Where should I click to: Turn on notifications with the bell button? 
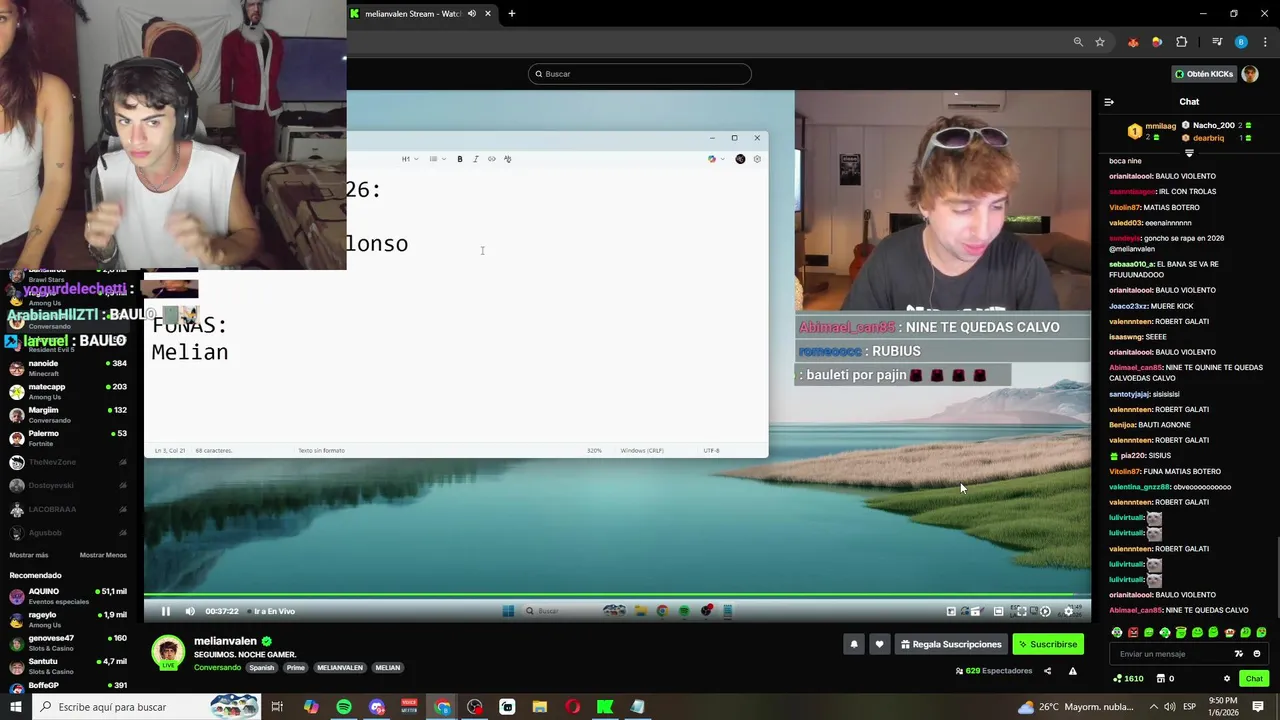[x=854, y=644]
